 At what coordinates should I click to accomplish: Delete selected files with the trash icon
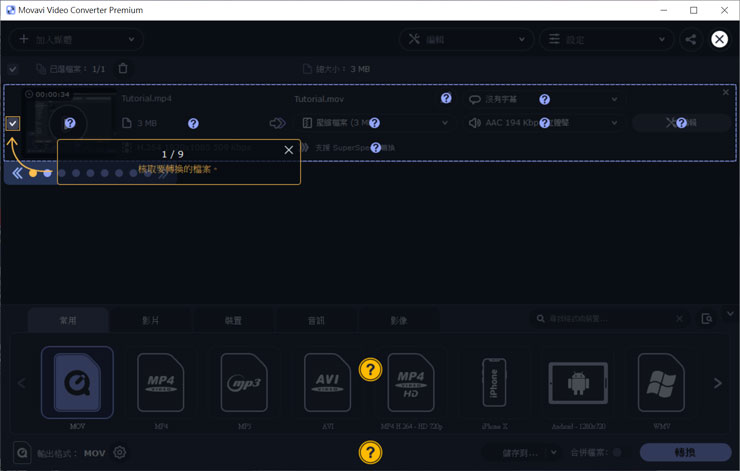(x=123, y=68)
